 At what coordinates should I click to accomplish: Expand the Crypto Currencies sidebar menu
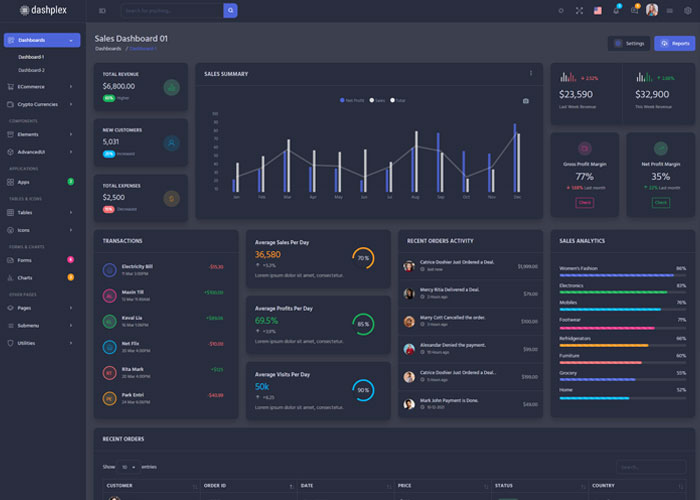42,104
